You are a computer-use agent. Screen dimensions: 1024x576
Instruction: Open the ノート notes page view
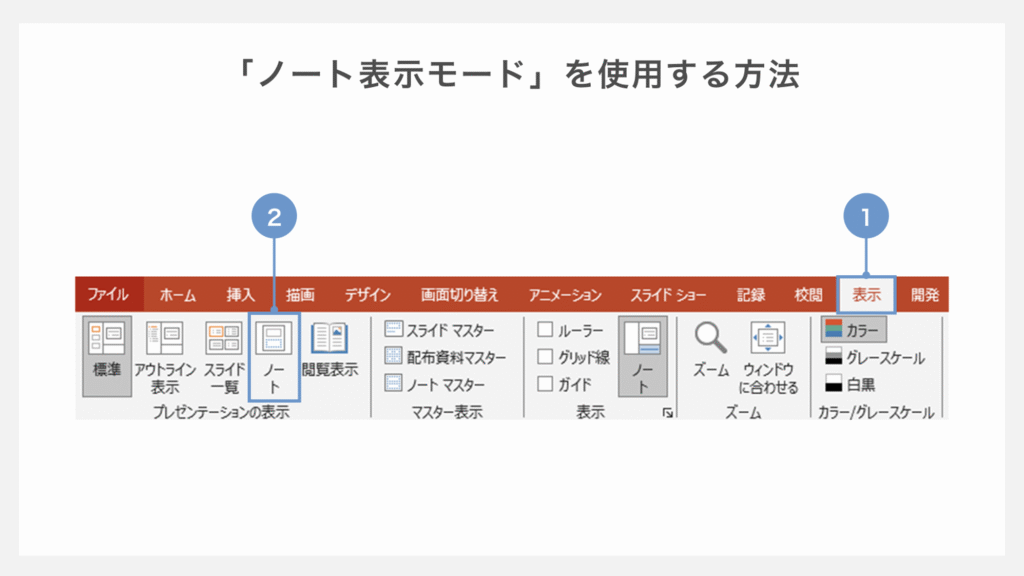coord(274,357)
